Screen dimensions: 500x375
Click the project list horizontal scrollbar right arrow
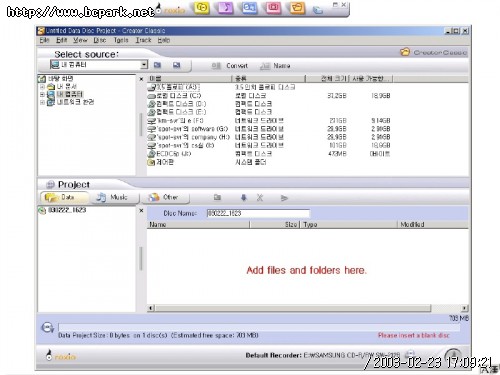(464, 308)
